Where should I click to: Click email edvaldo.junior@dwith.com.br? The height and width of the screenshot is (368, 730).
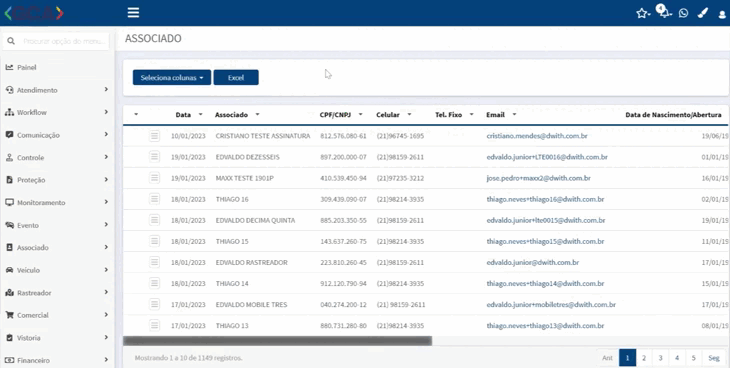[x=533, y=262]
